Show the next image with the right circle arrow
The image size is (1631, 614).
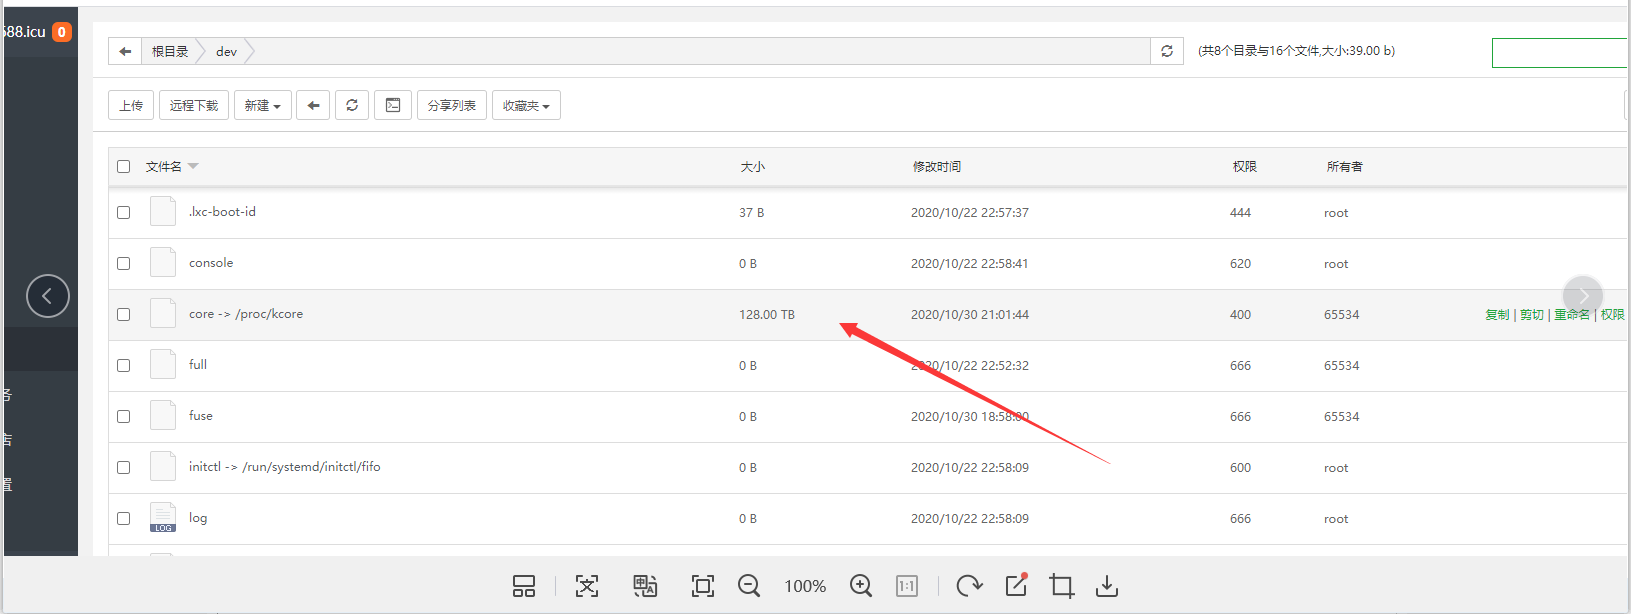[x=1583, y=296]
